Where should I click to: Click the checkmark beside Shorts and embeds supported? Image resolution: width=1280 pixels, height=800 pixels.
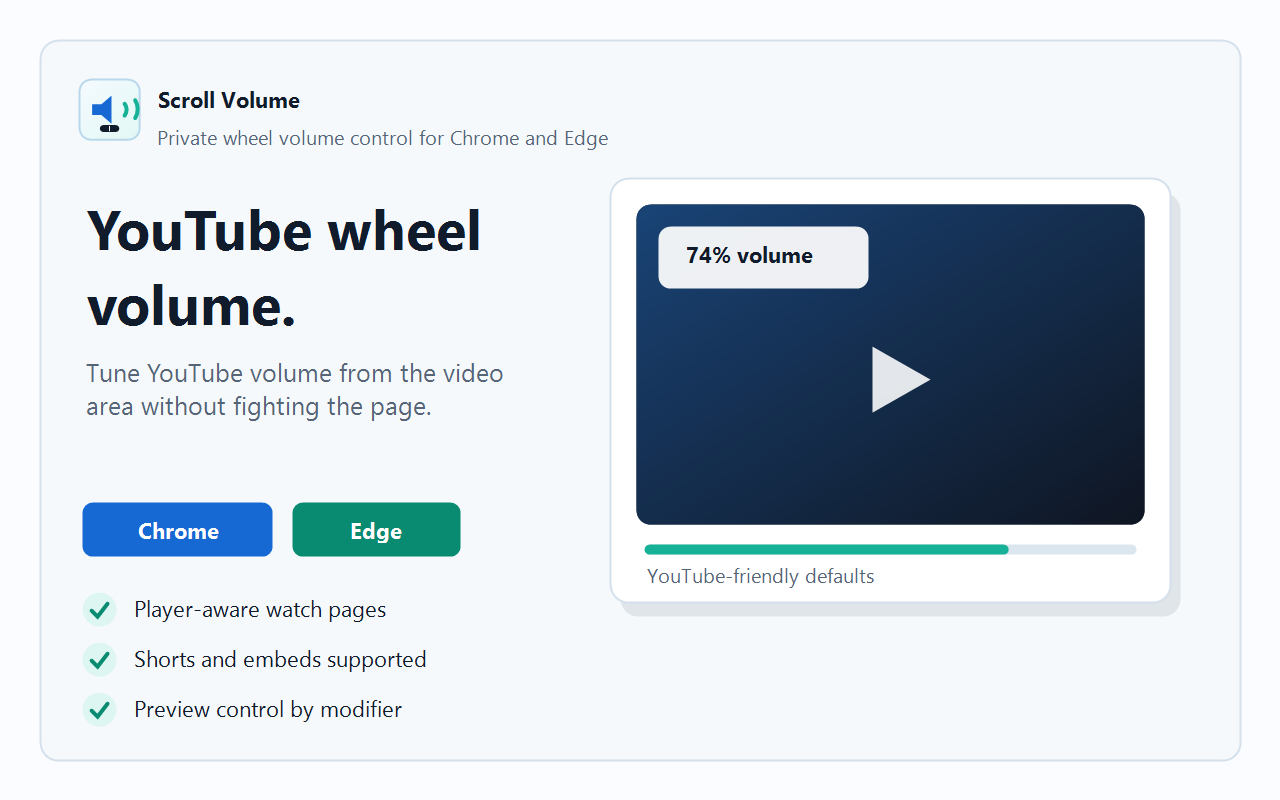[x=99, y=659]
